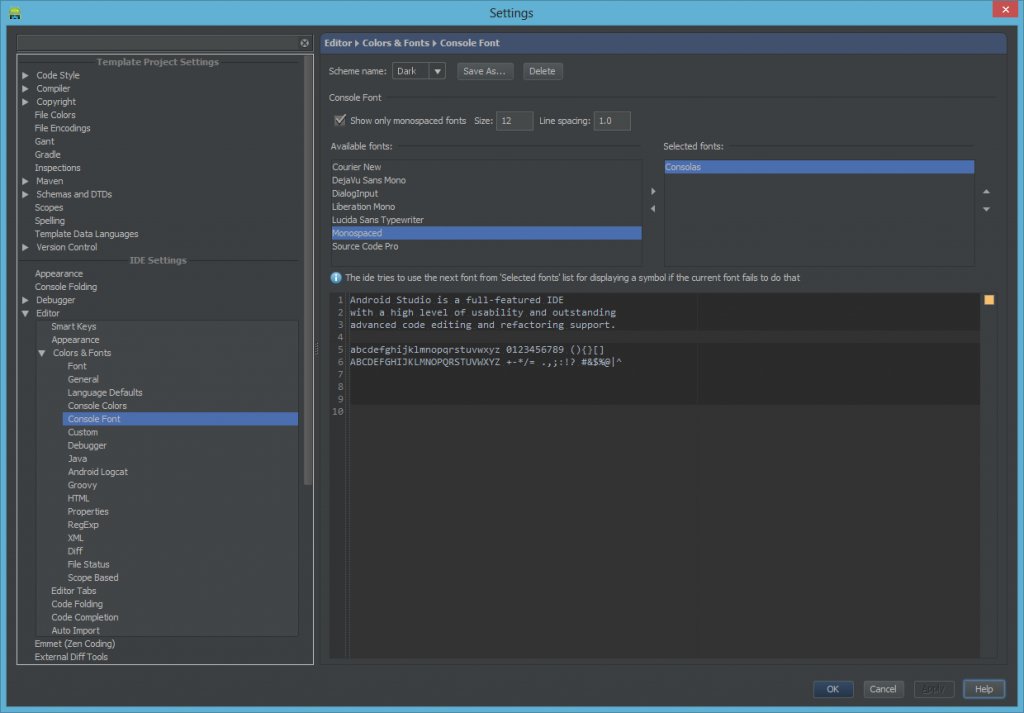The width and height of the screenshot is (1024, 713).
Task: Open Console Folding settings
Action: (x=66, y=287)
